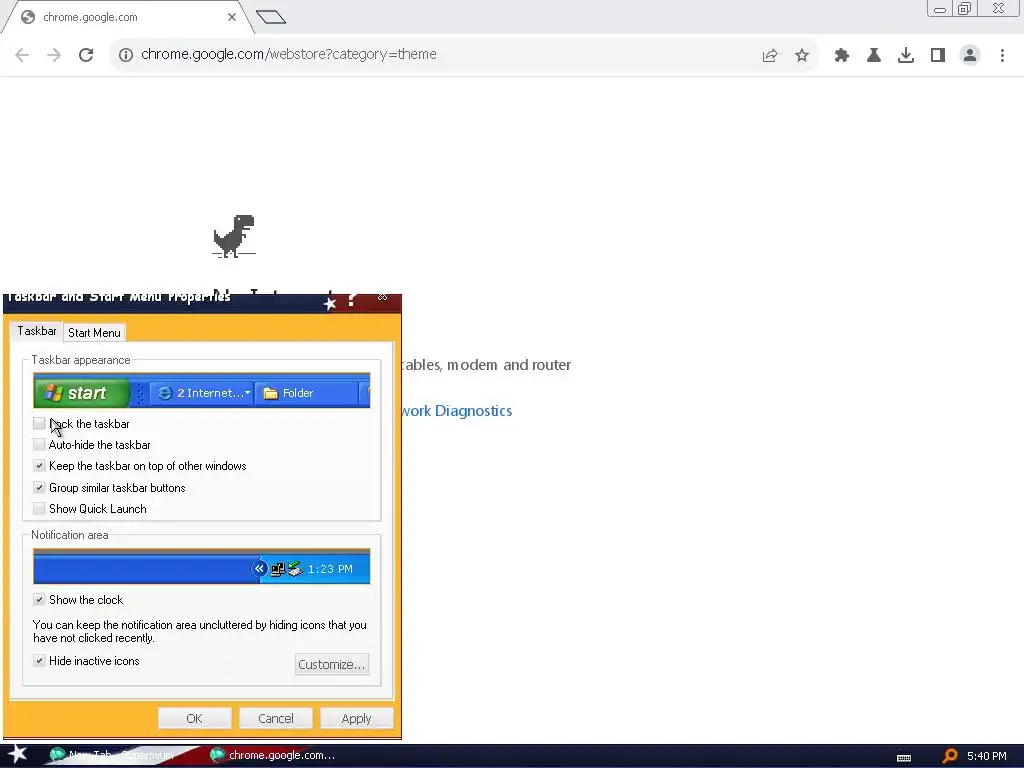Click the share page icon
Screen dimensions: 1024x768
(770, 56)
